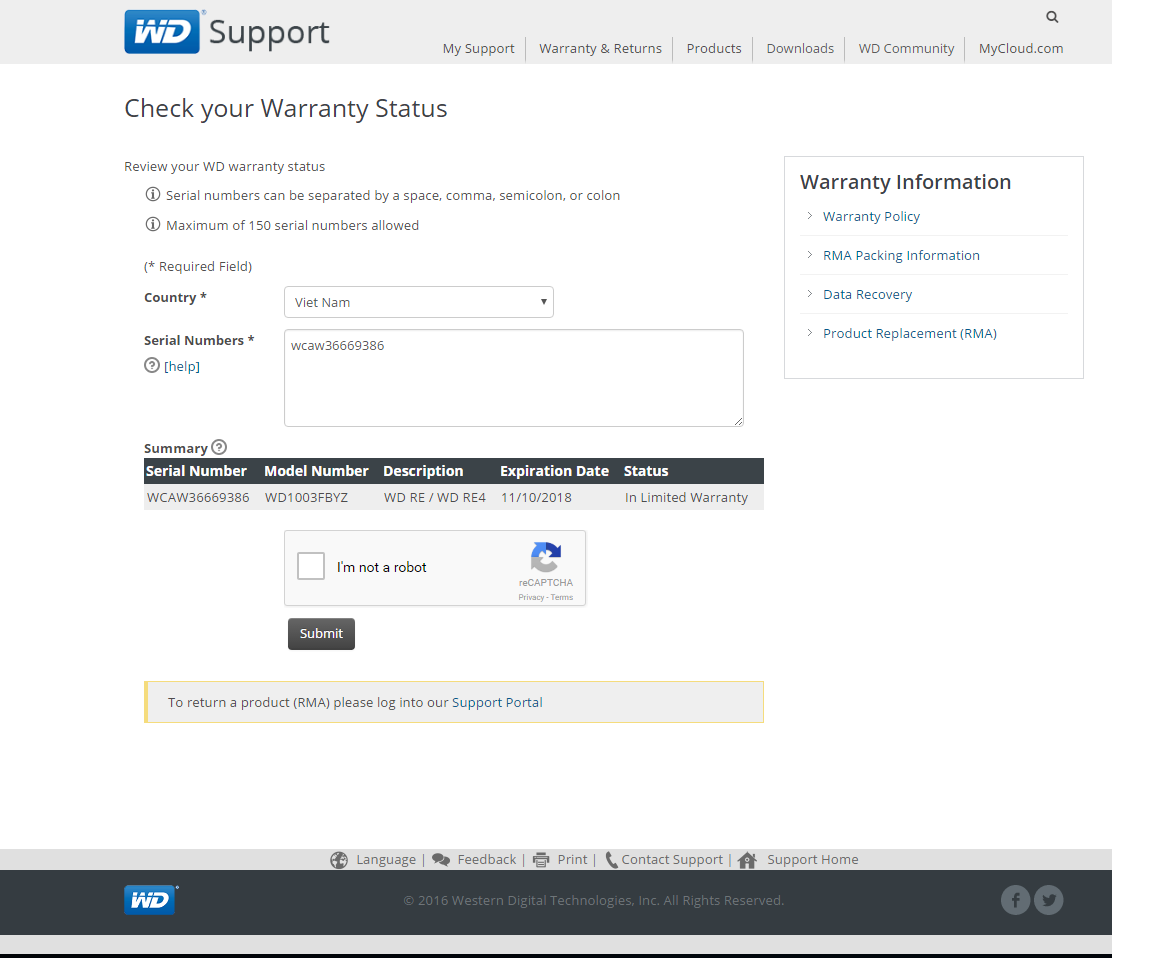Click the house icon for Support Home
Viewport: 1152px width, 958px height.
747,860
